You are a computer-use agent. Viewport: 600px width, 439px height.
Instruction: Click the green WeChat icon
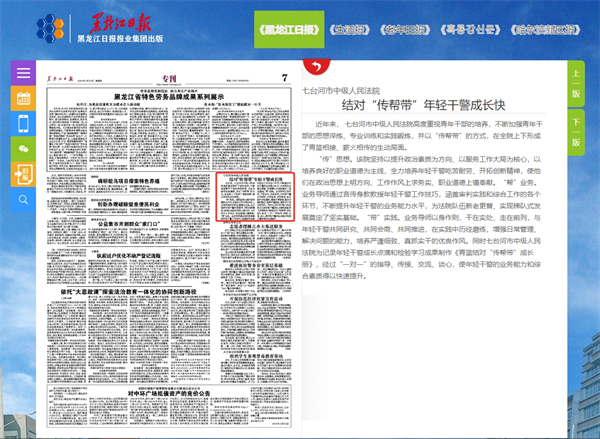pyautogui.click(x=24, y=148)
